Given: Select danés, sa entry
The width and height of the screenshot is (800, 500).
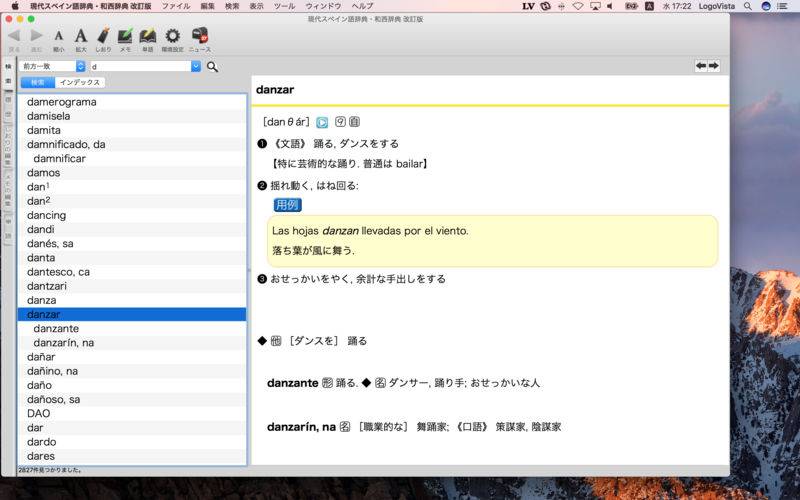Looking at the screenshot, I should [x=132, y=244].
